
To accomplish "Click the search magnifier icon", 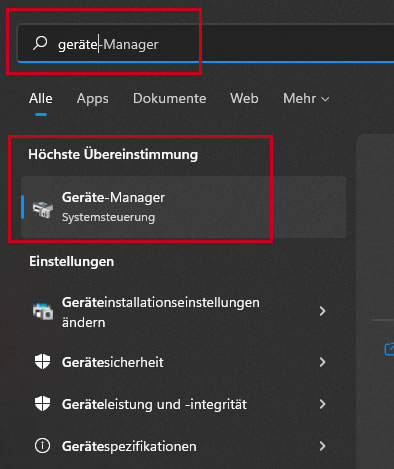I will point(40,43).
